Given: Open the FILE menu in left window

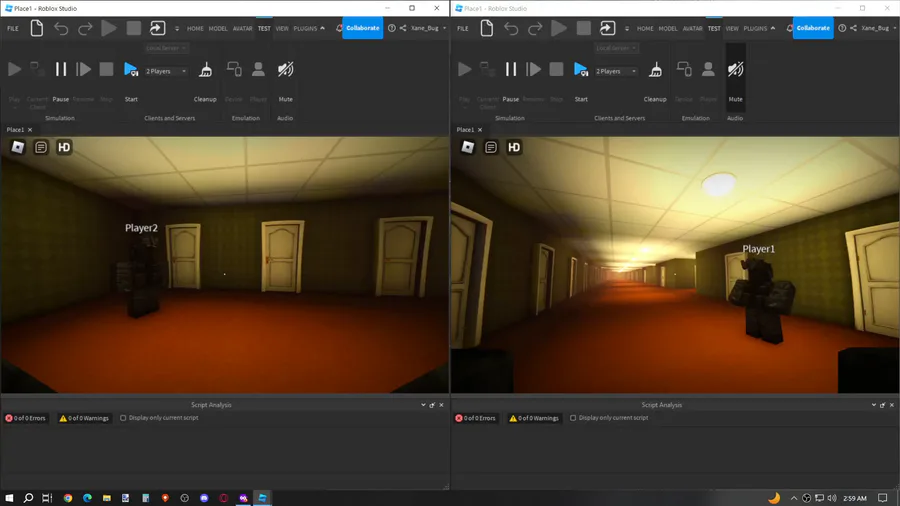Looking at the screenshot, I should [x=13, y=28].
